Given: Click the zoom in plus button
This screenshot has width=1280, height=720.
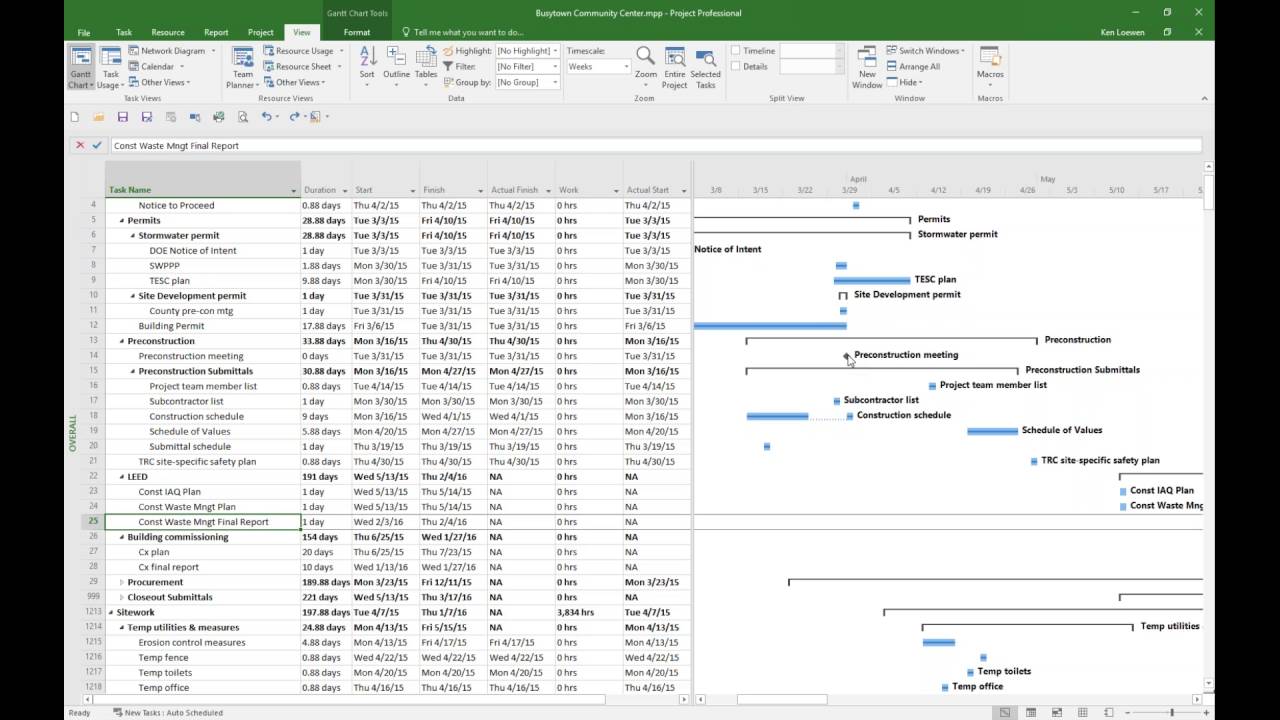Looking at the screenshot, I should [x=1206, y=712].
